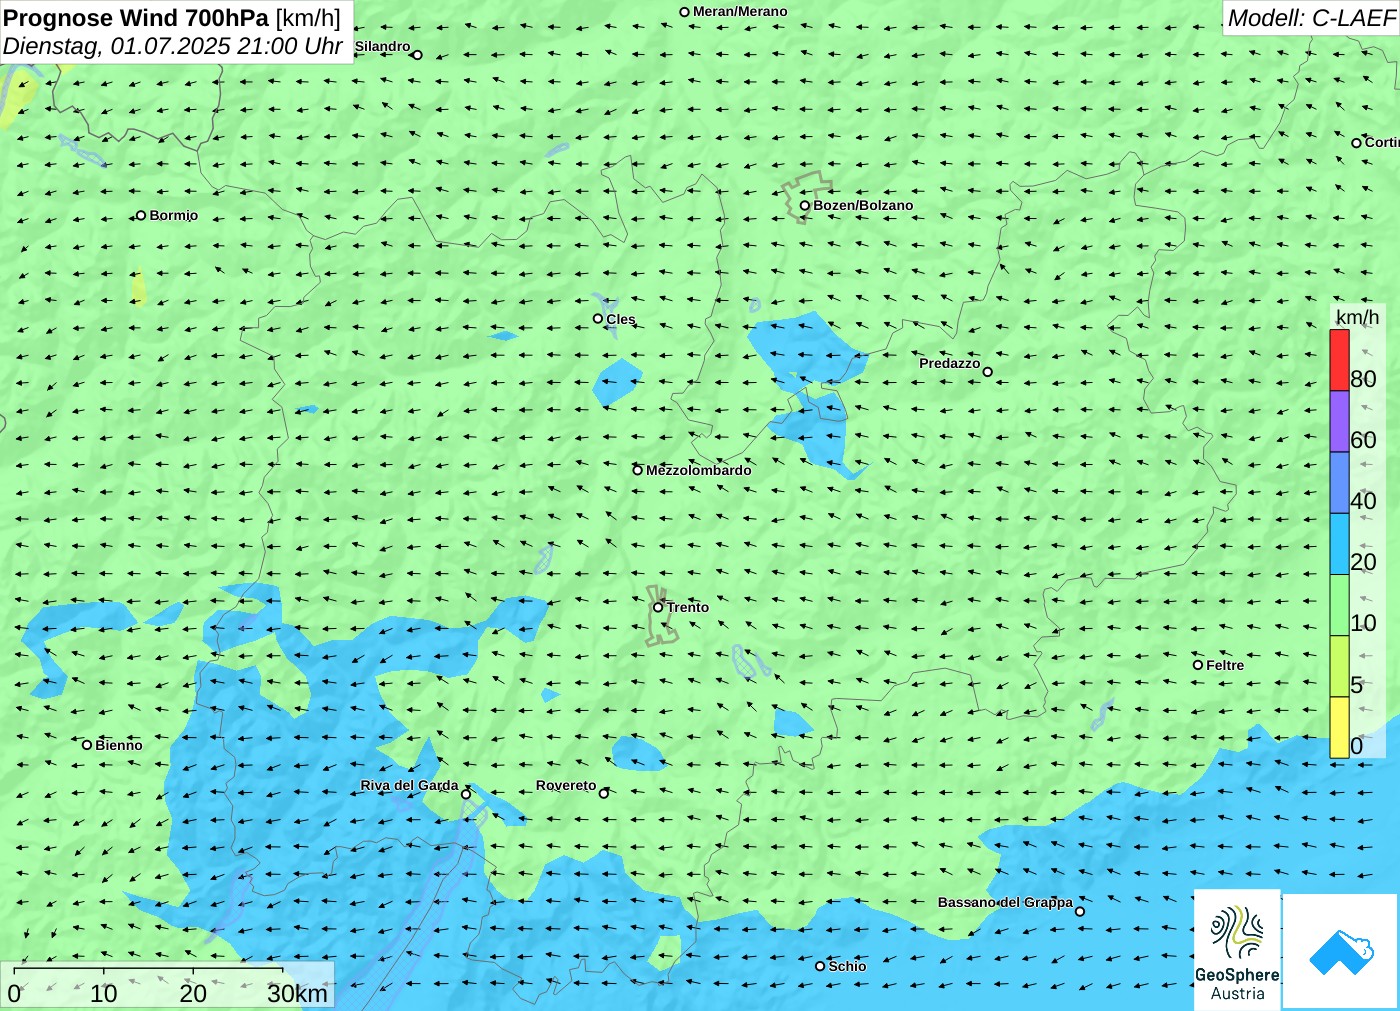Click the Trento city marker

pos(658,607)
